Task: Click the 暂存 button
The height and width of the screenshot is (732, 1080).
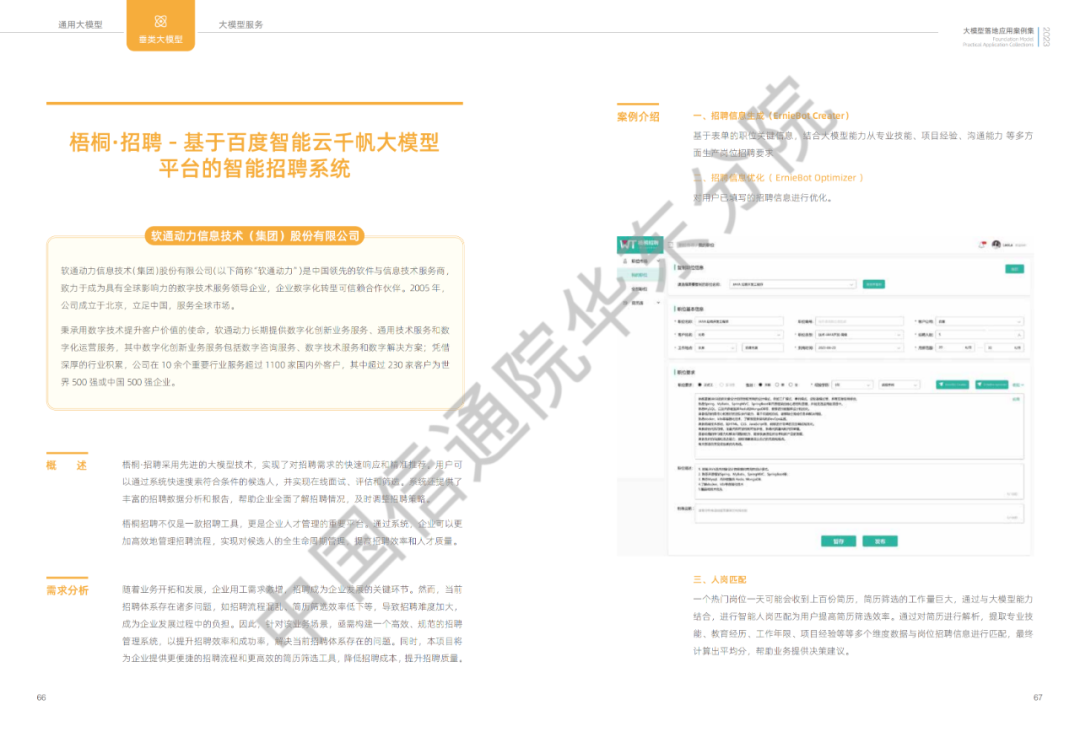Action: pyautogui.click(x=838, y=541)
